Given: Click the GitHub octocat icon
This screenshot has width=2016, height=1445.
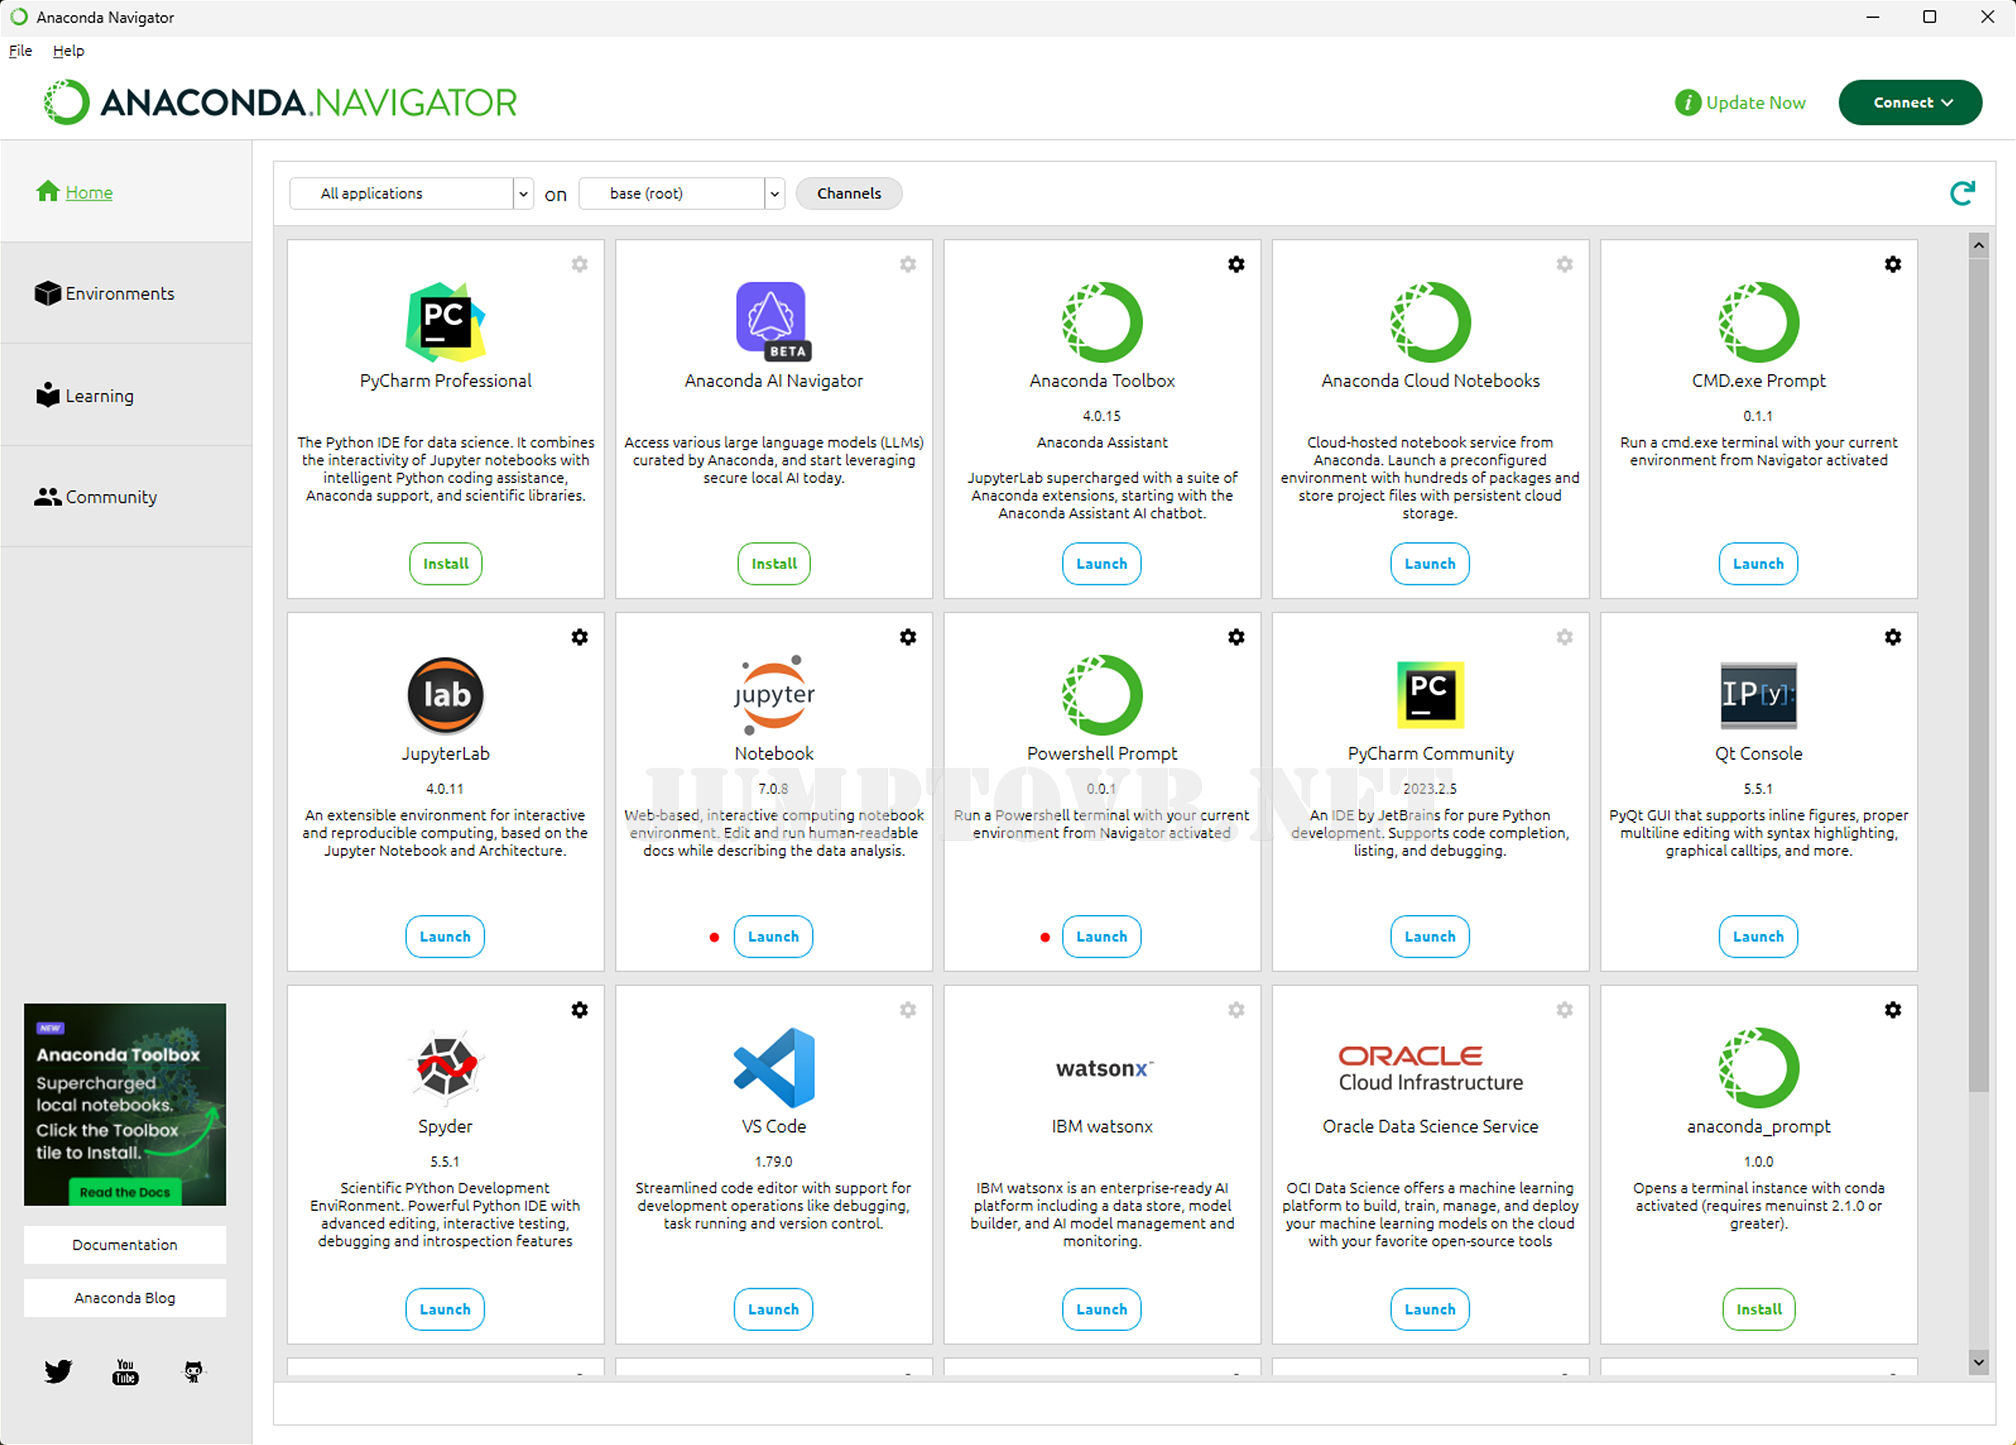Looking at the screenshot, I should pyautogui.click(x=193, y=1371).
